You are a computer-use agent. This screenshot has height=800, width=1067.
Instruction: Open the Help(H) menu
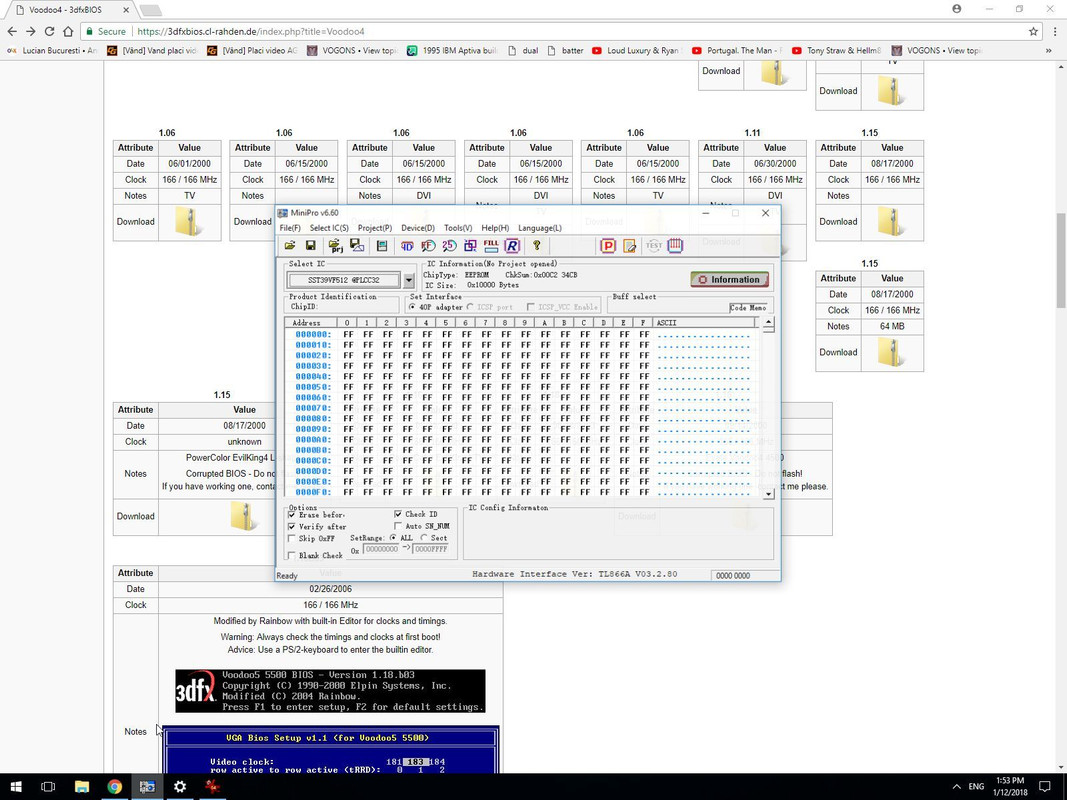click(495, 228)
